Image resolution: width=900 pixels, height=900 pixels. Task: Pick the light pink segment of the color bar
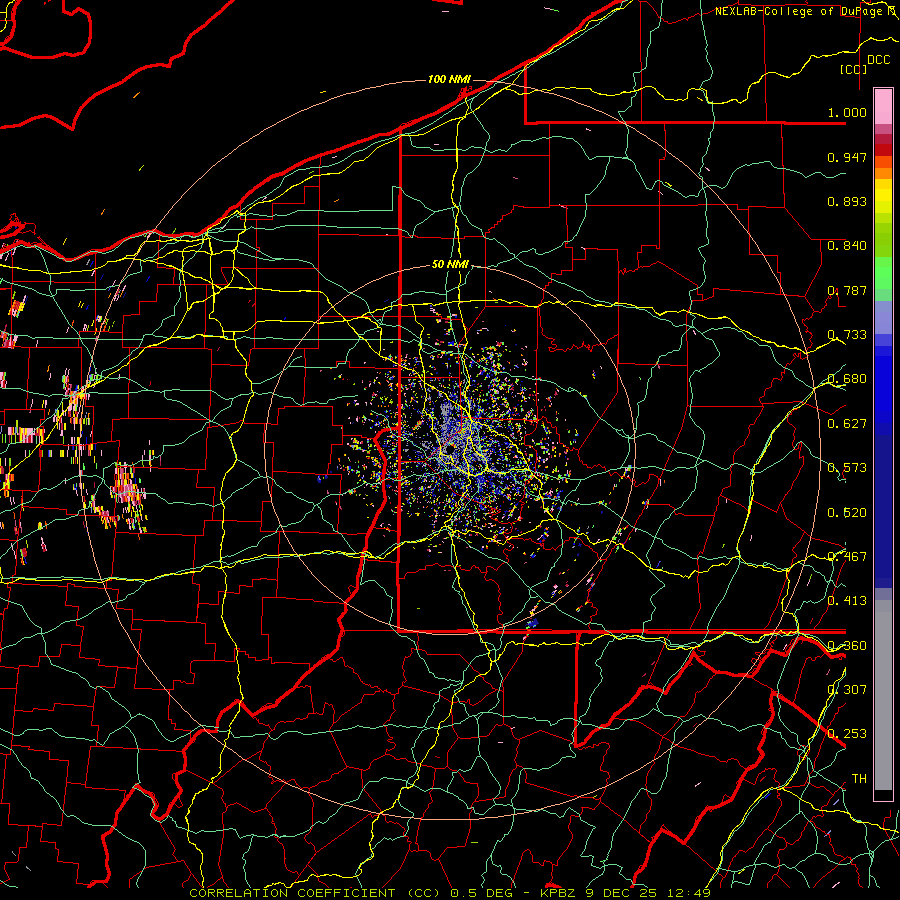point(883,106)
